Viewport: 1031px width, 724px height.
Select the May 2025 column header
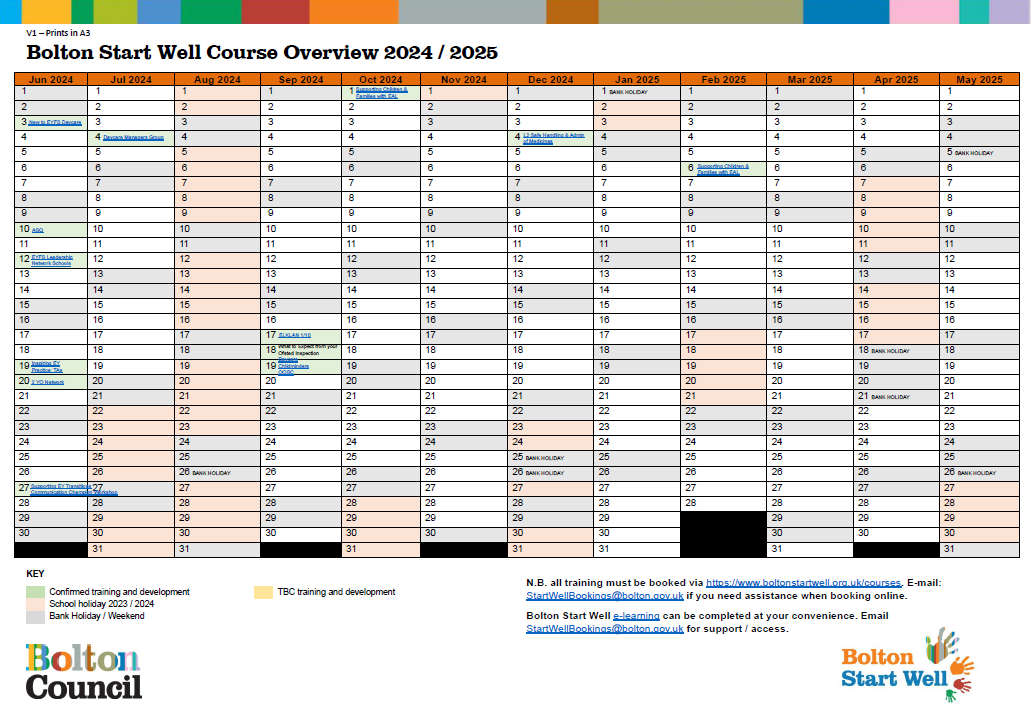[x=979, y=79]
